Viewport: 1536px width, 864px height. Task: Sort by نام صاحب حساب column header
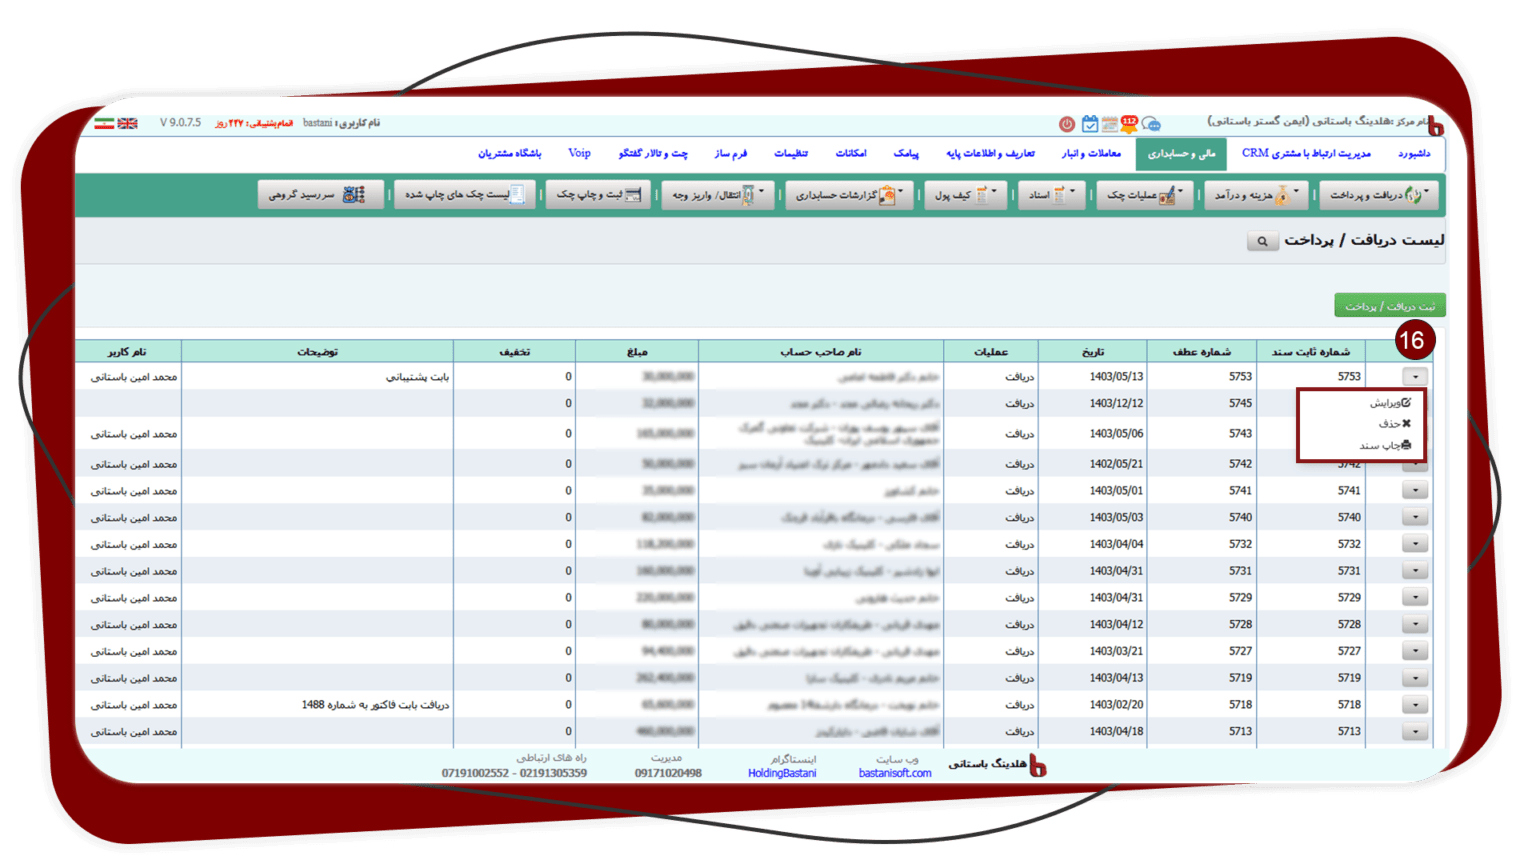[821, 352]
